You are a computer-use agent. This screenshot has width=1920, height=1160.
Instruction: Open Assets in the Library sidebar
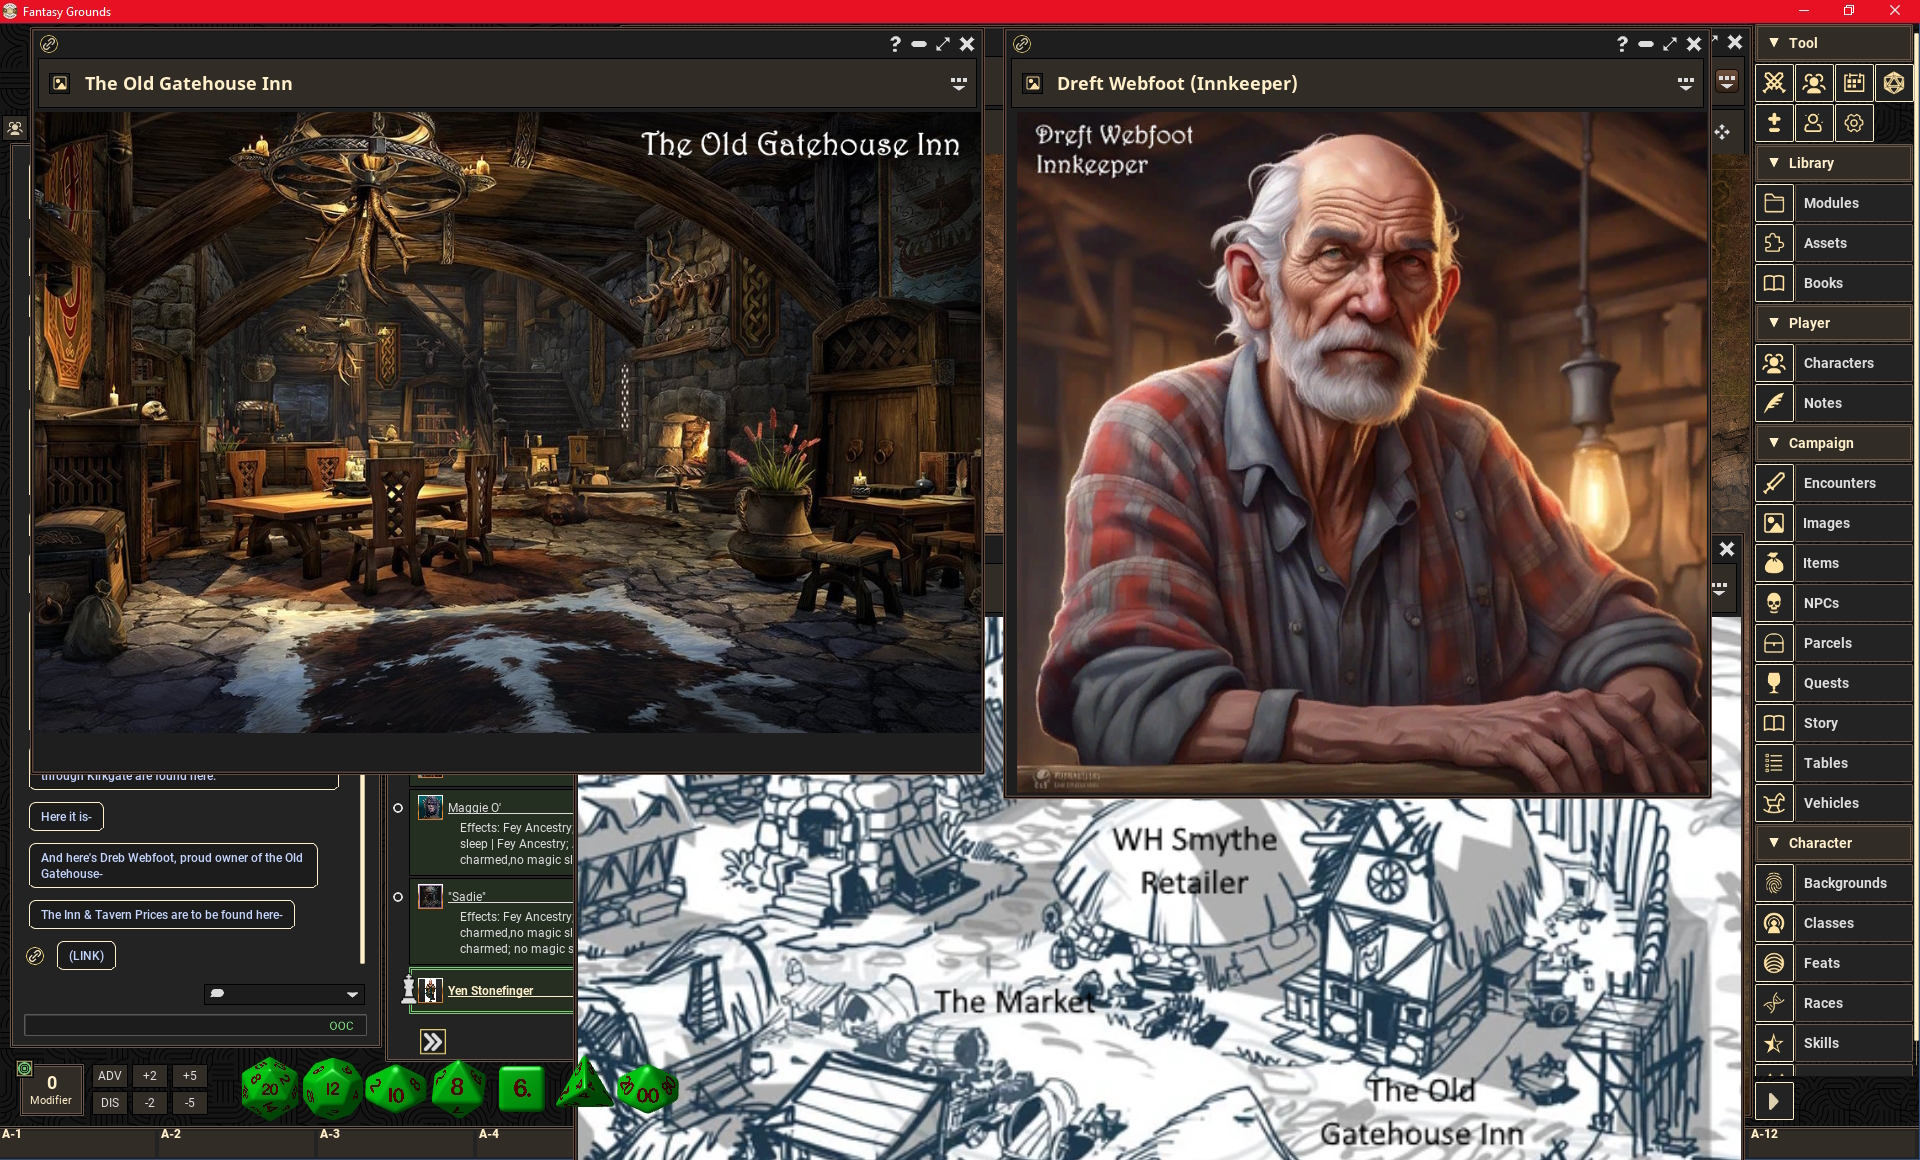pyautogui.click(x=1833, y=243)
